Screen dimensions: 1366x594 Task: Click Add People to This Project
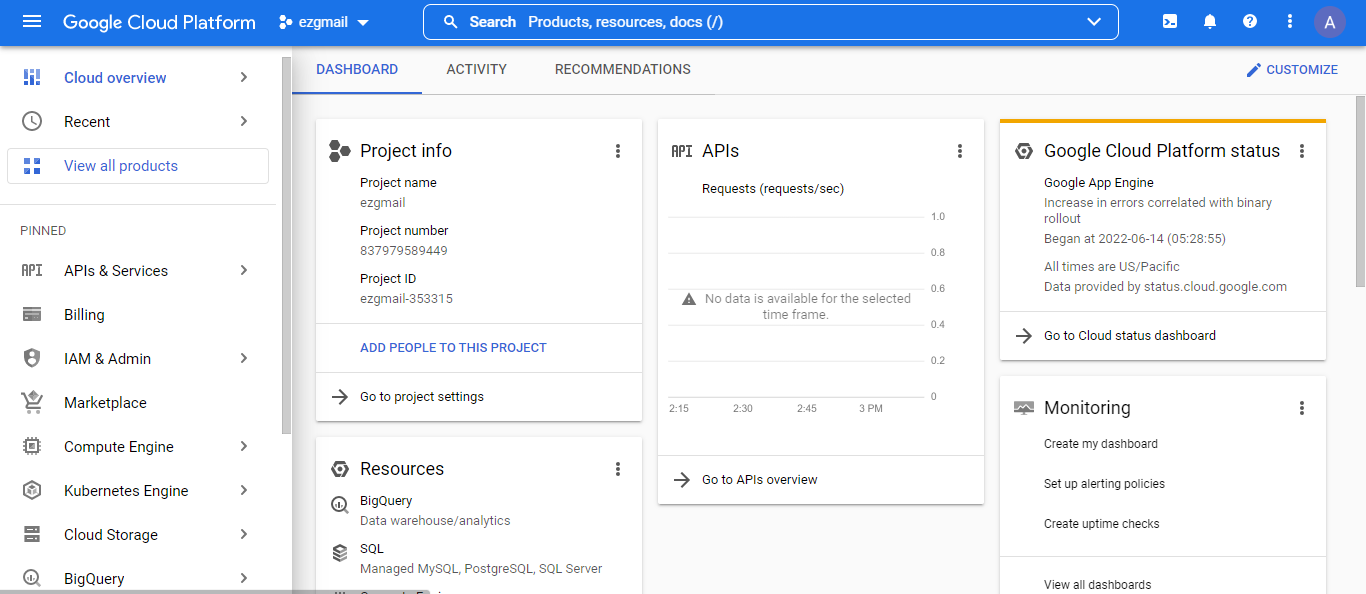[453, 348]
